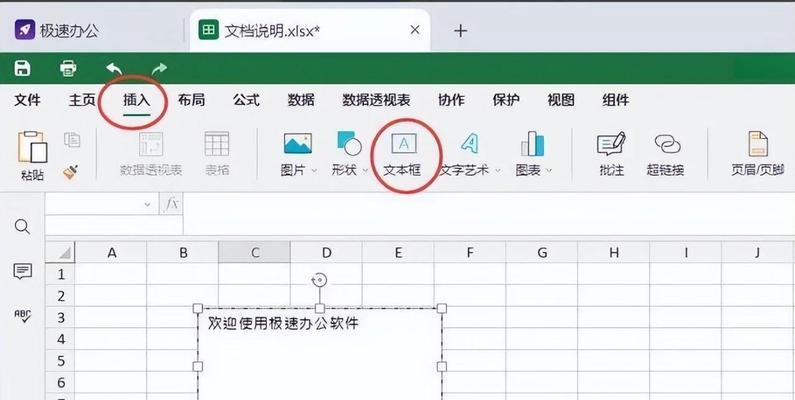This screenshot has width=795, height=400.
Task: Open a new tab with plus button
Action: coord(460,31)
